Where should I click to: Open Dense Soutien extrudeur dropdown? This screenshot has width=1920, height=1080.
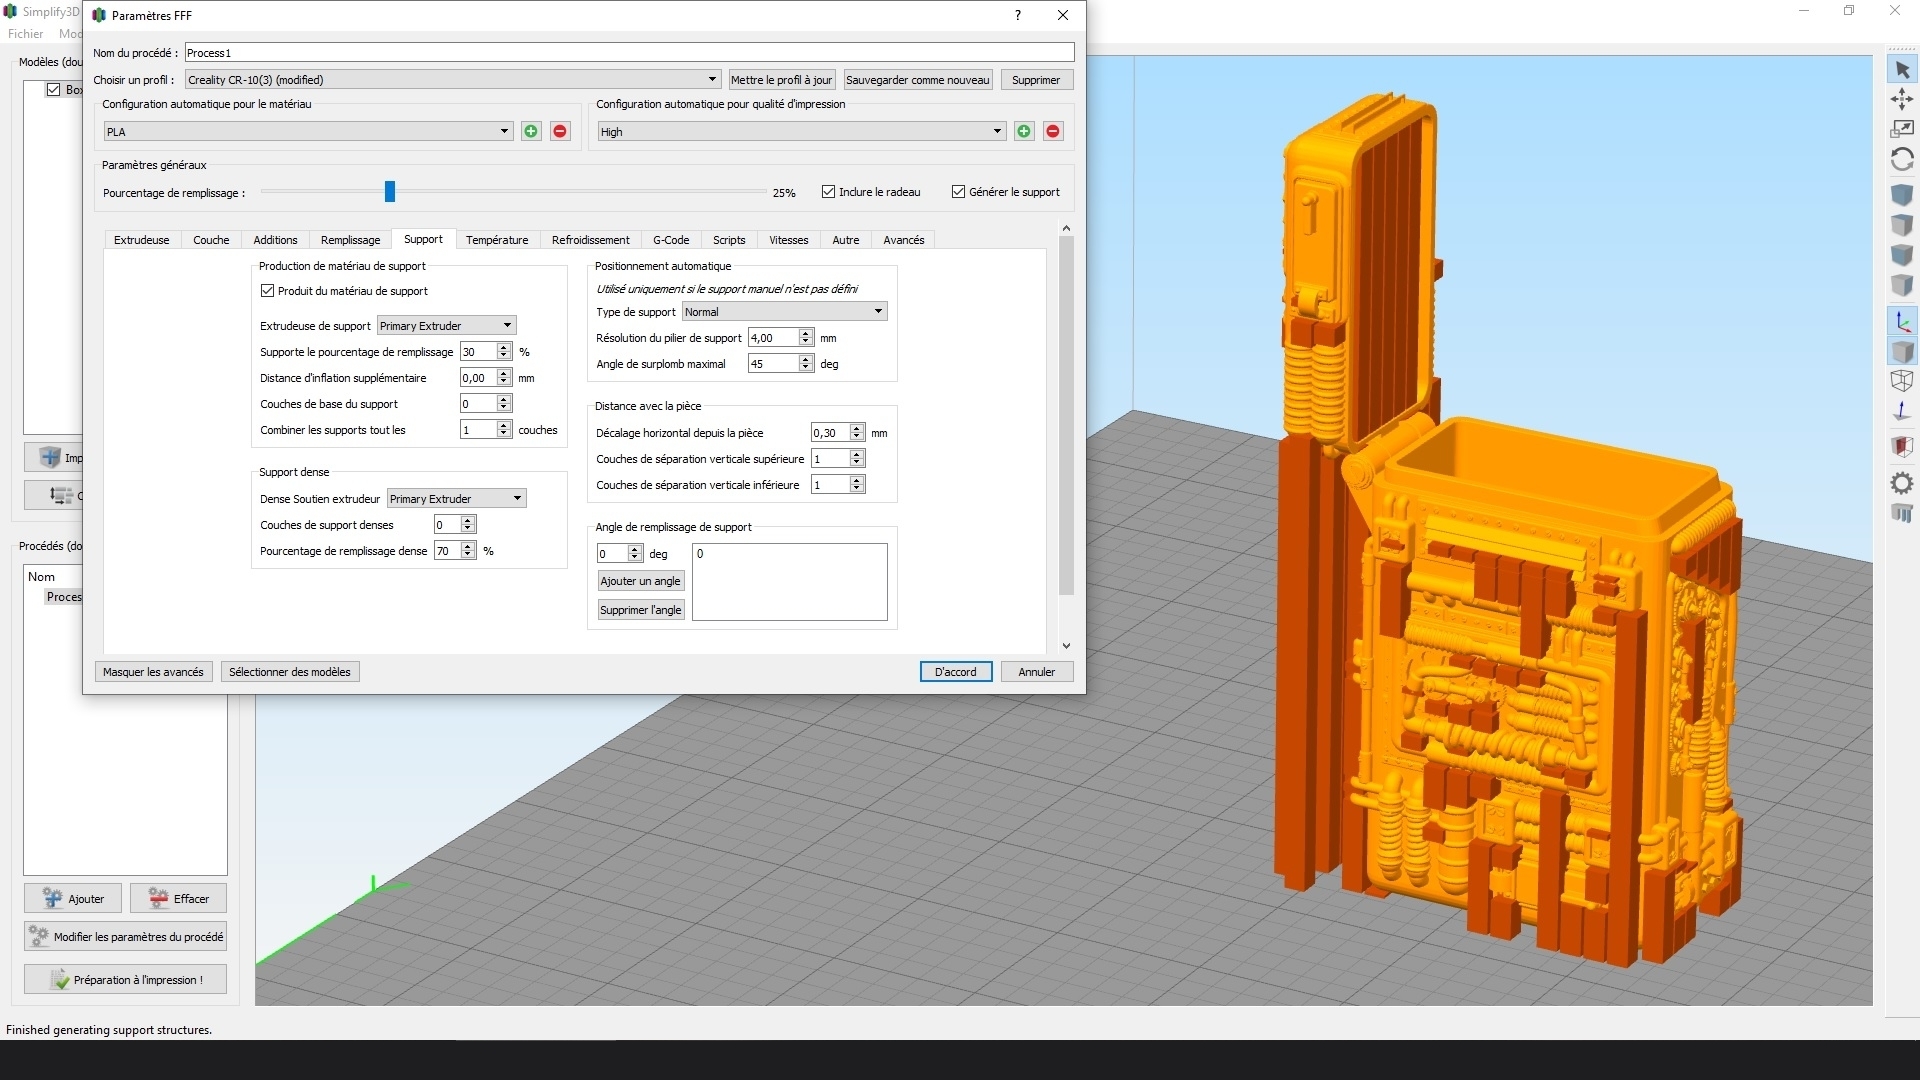click(x=457, y=498)
